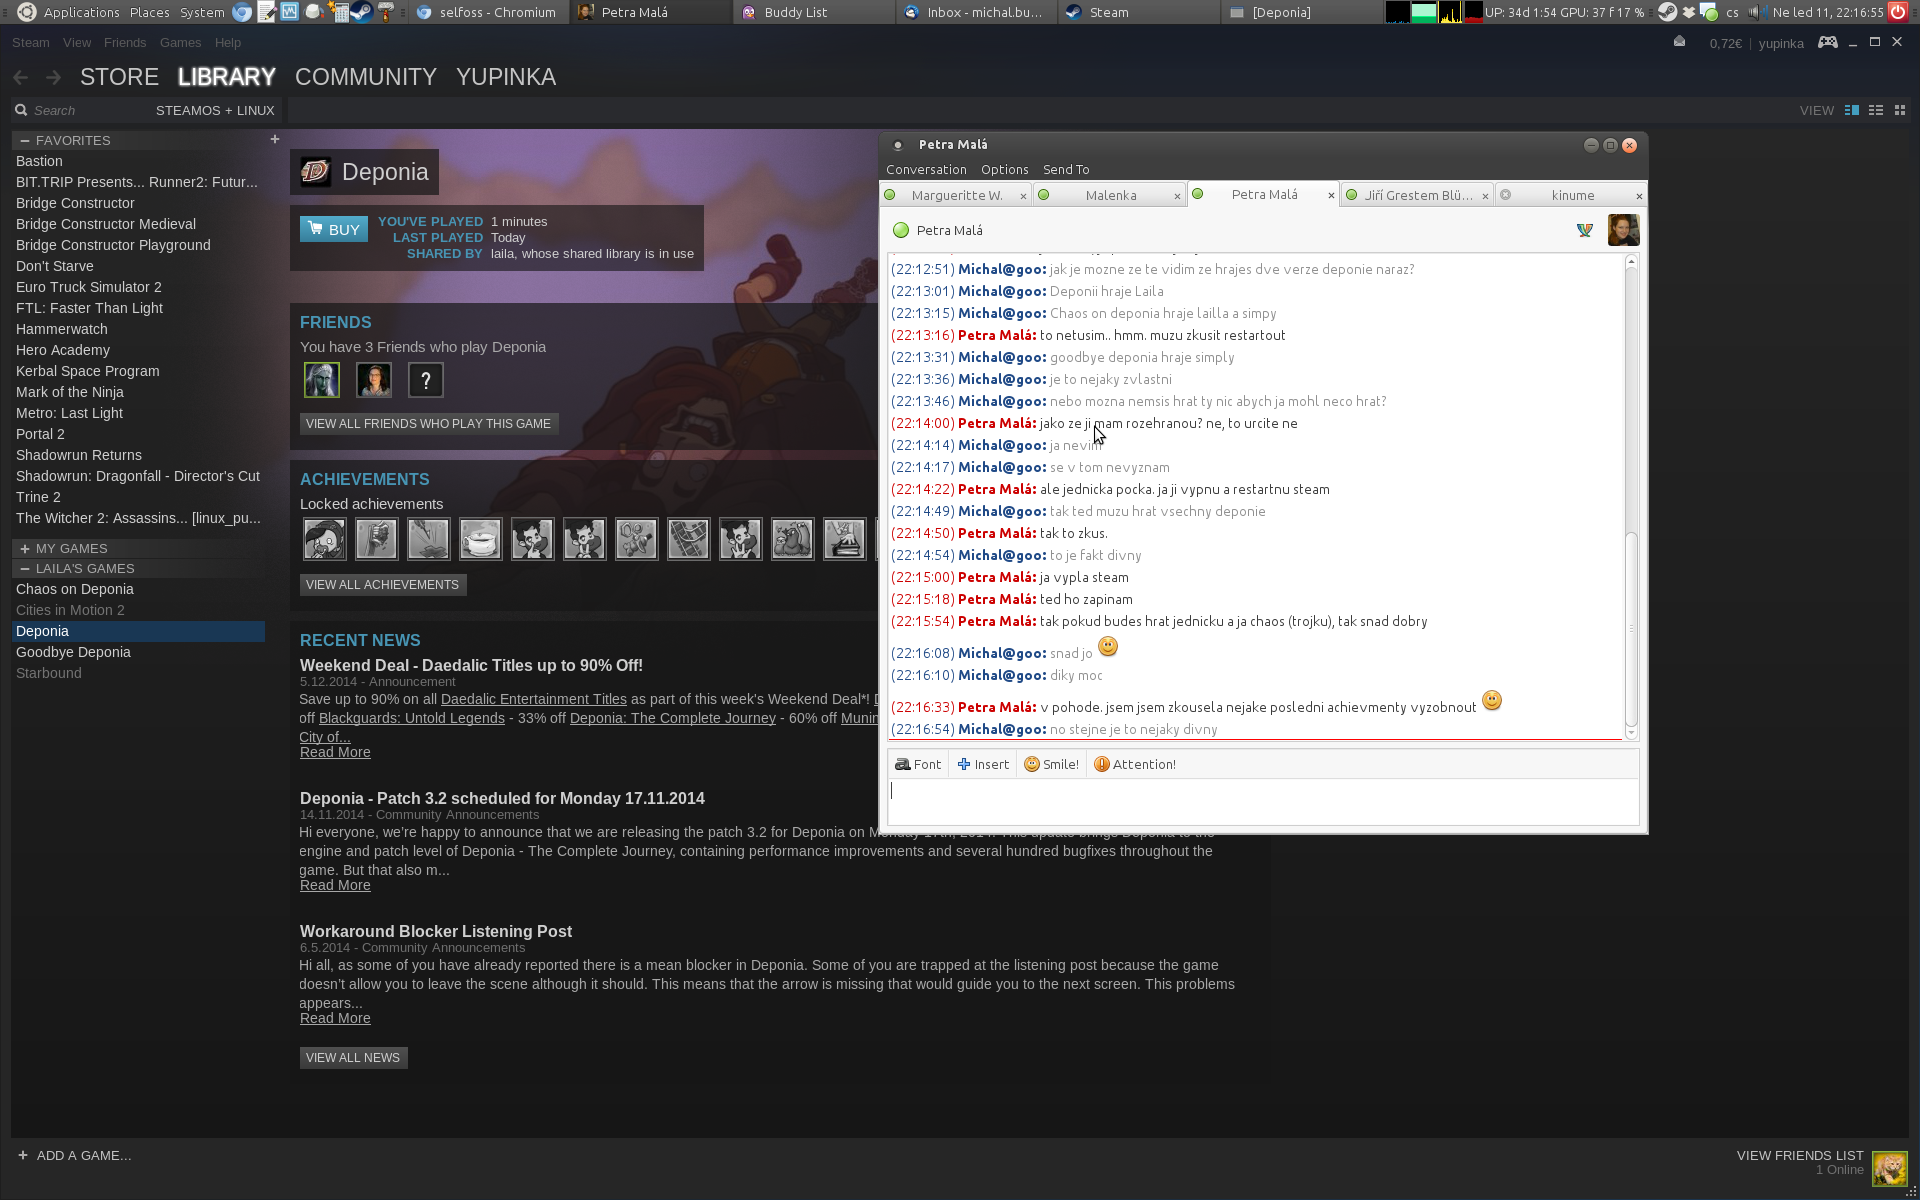Click the Steam tray icon in the panel

[x=1667, y=12]
